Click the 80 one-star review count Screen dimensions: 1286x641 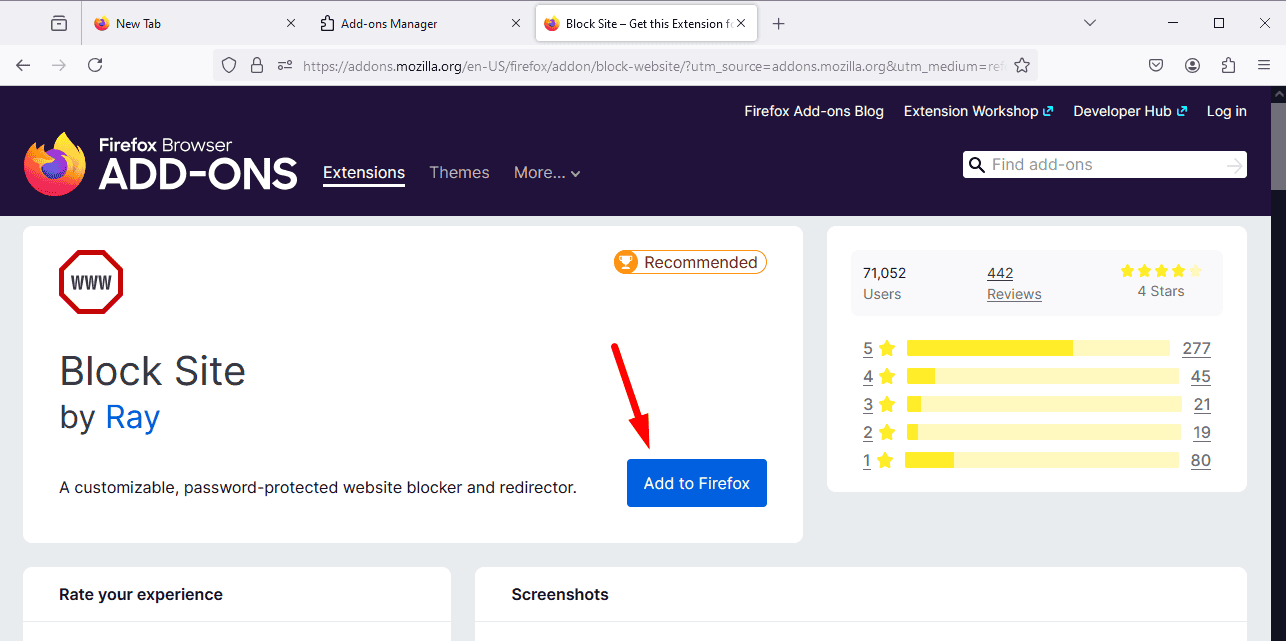(1200, 460)
